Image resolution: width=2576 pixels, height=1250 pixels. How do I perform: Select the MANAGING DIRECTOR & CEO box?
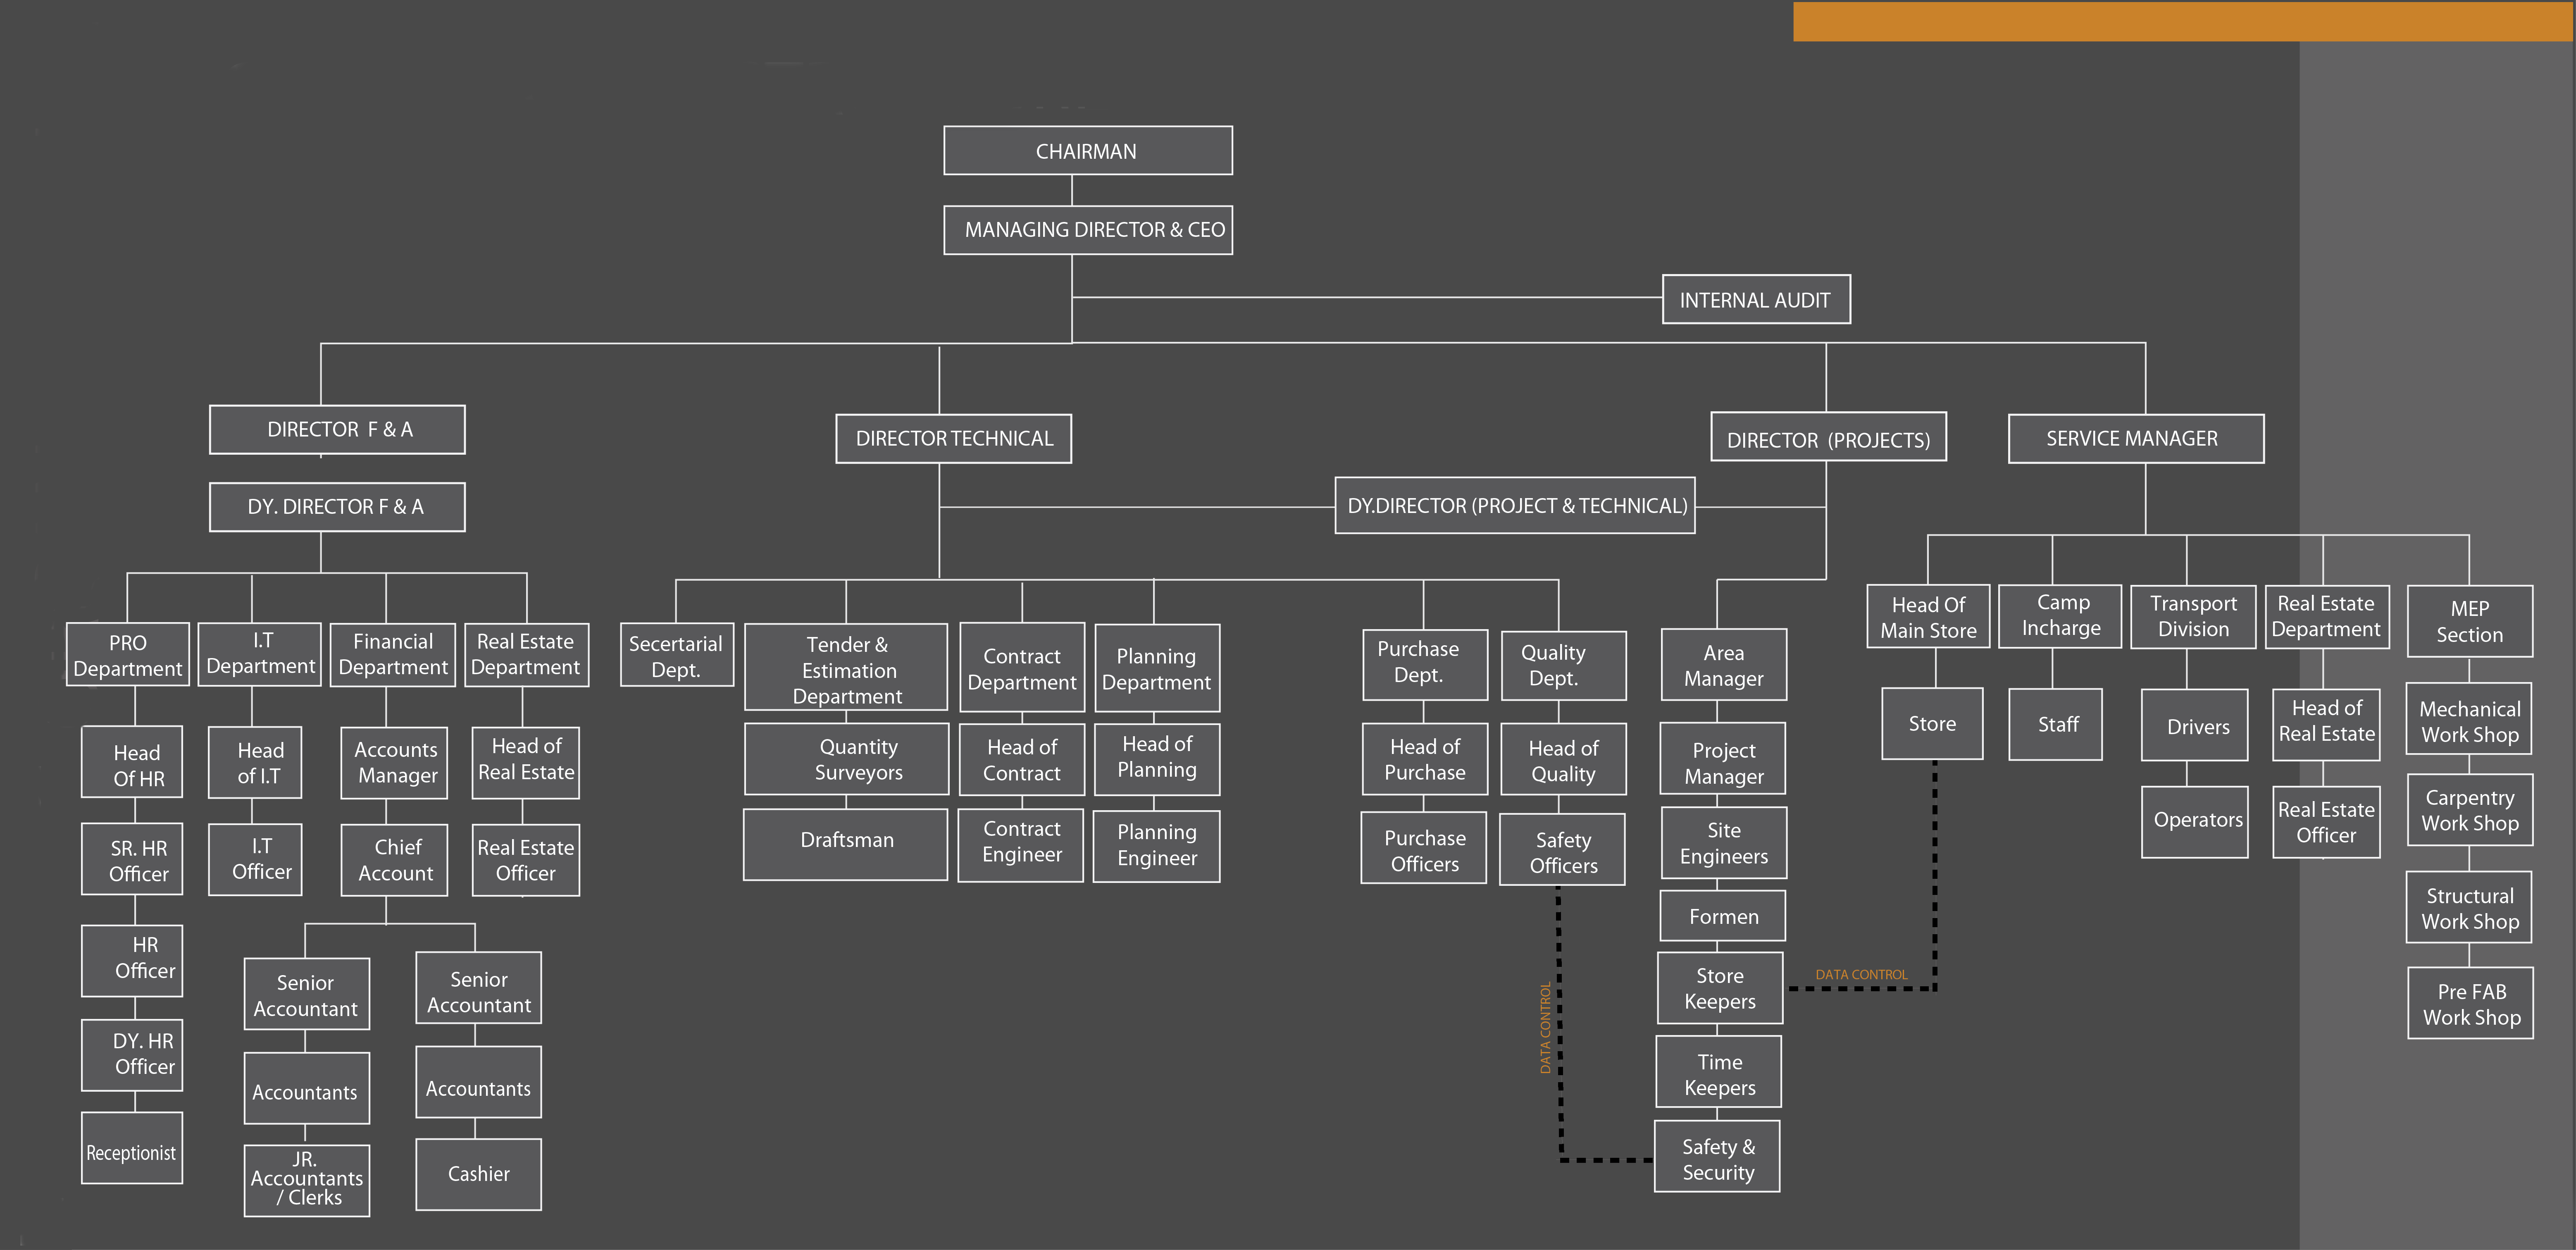click(1088, 230)
